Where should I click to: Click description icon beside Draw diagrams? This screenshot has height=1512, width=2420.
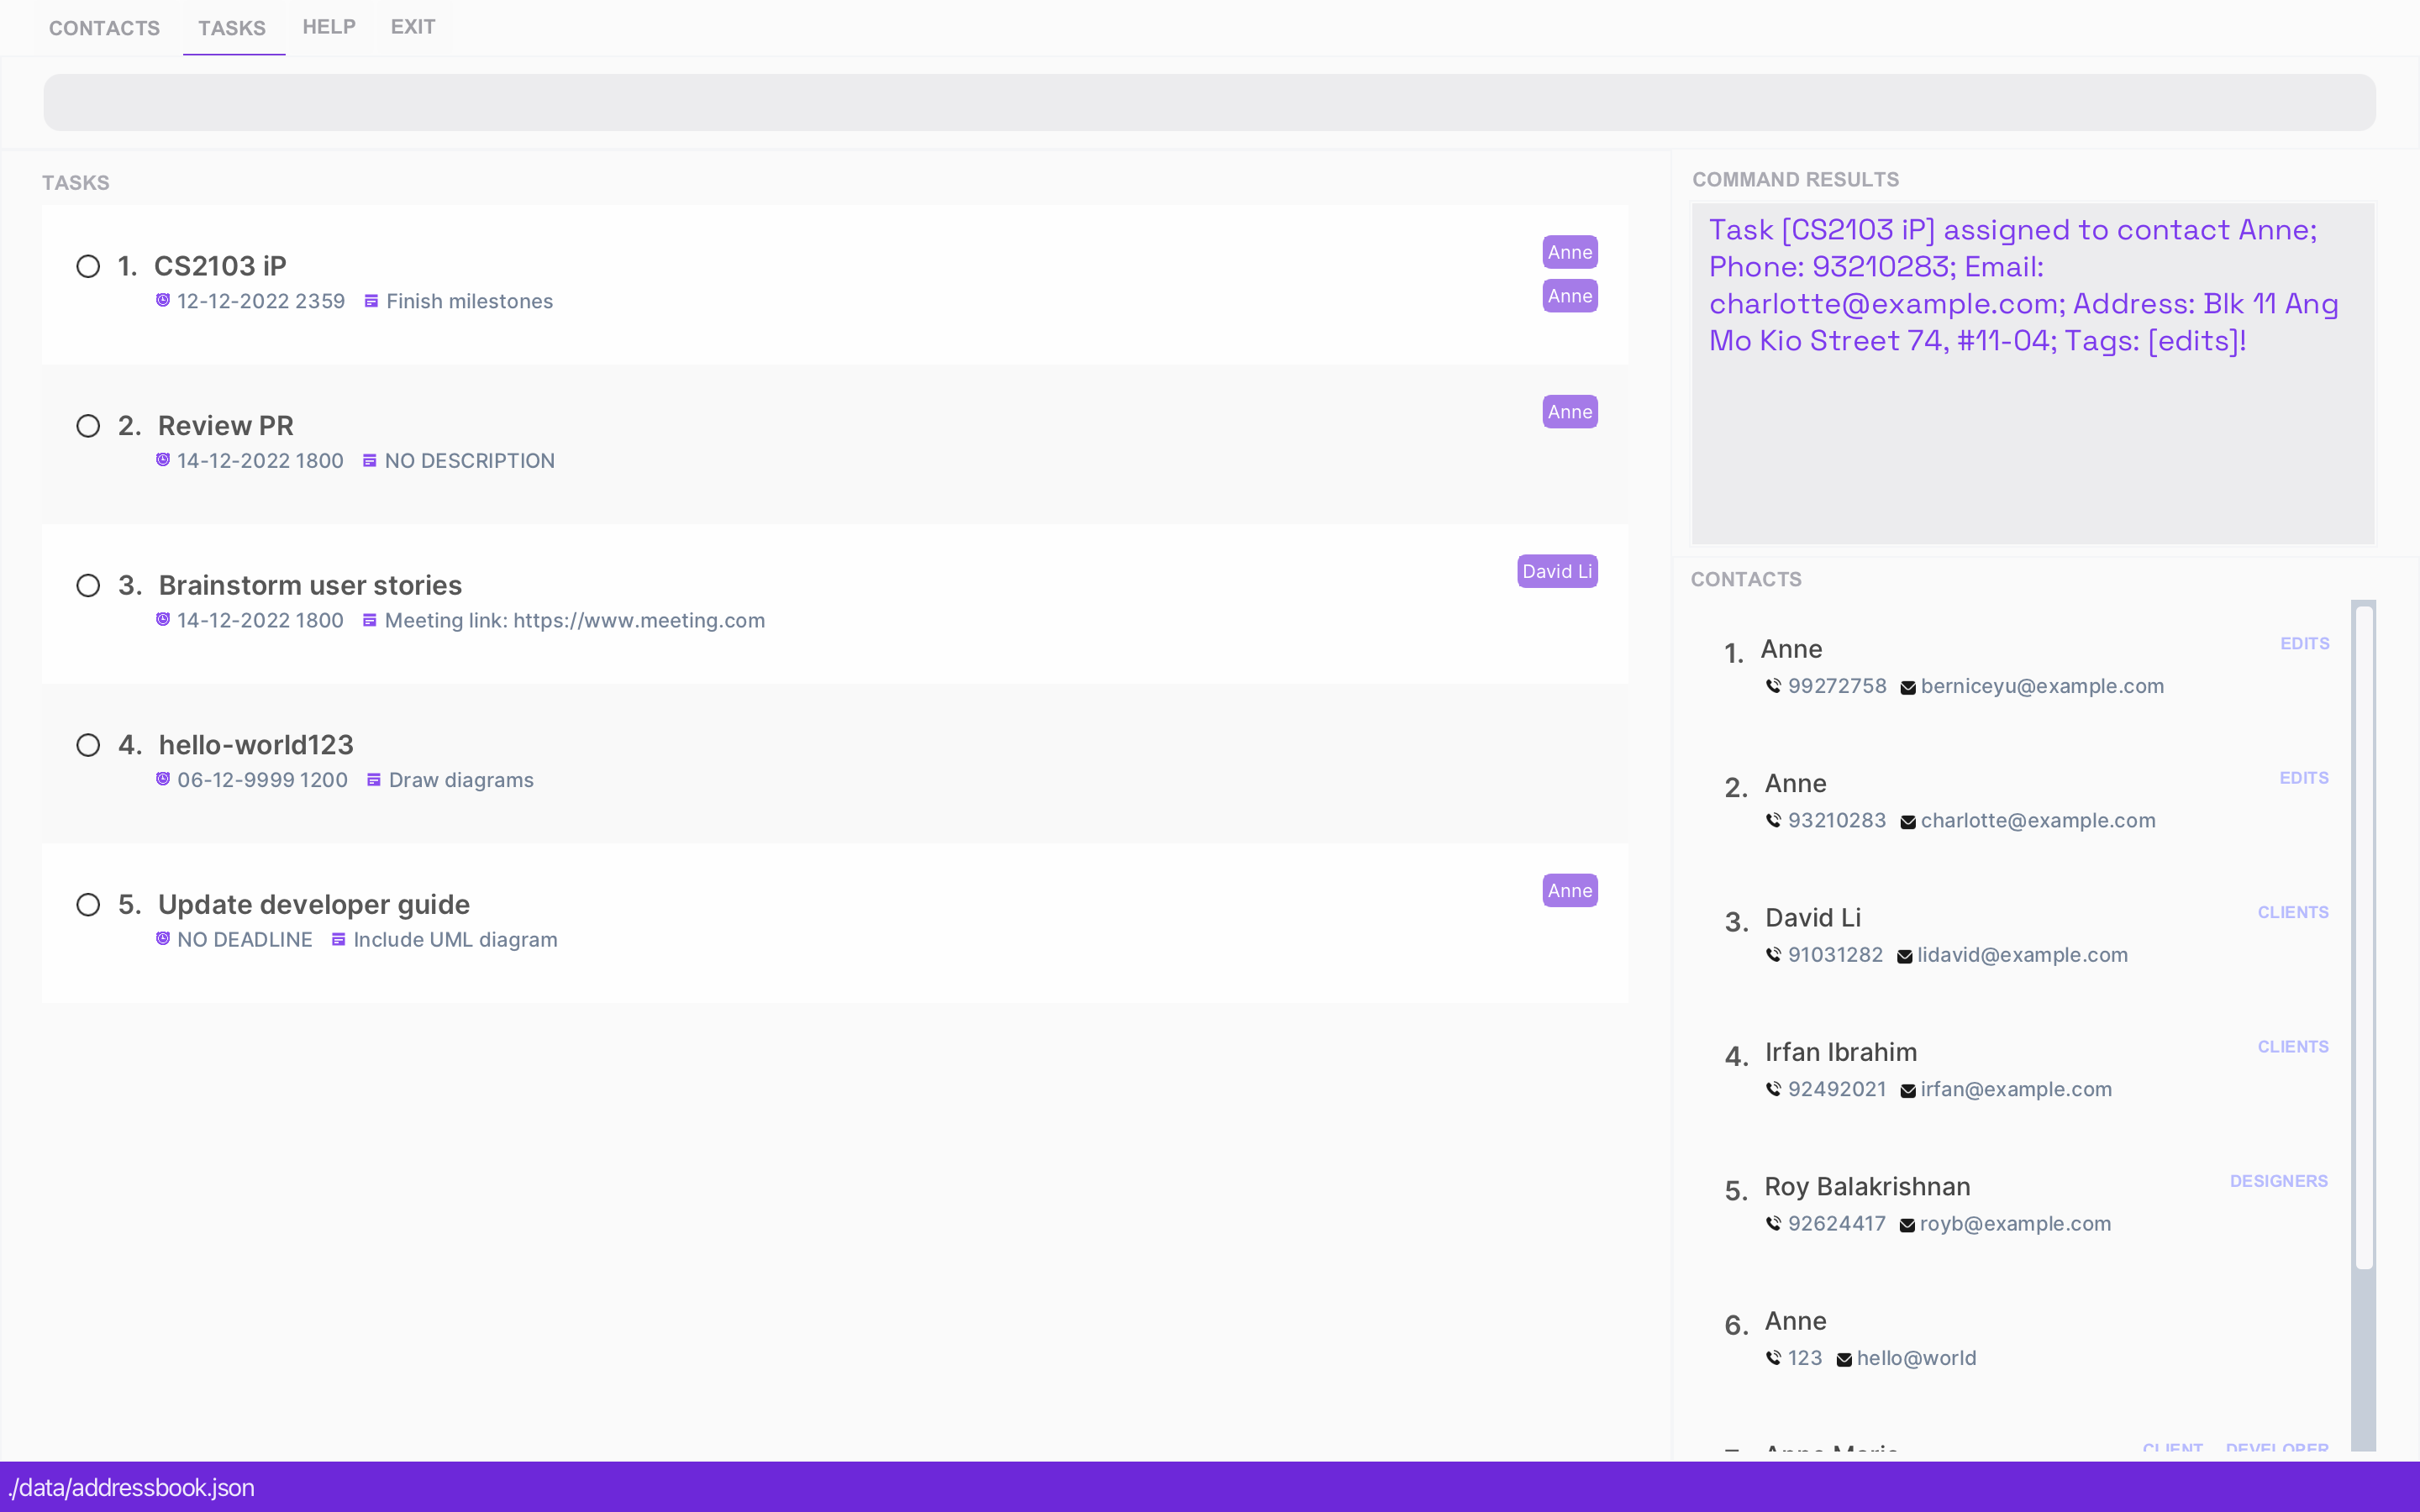(373, 780)
